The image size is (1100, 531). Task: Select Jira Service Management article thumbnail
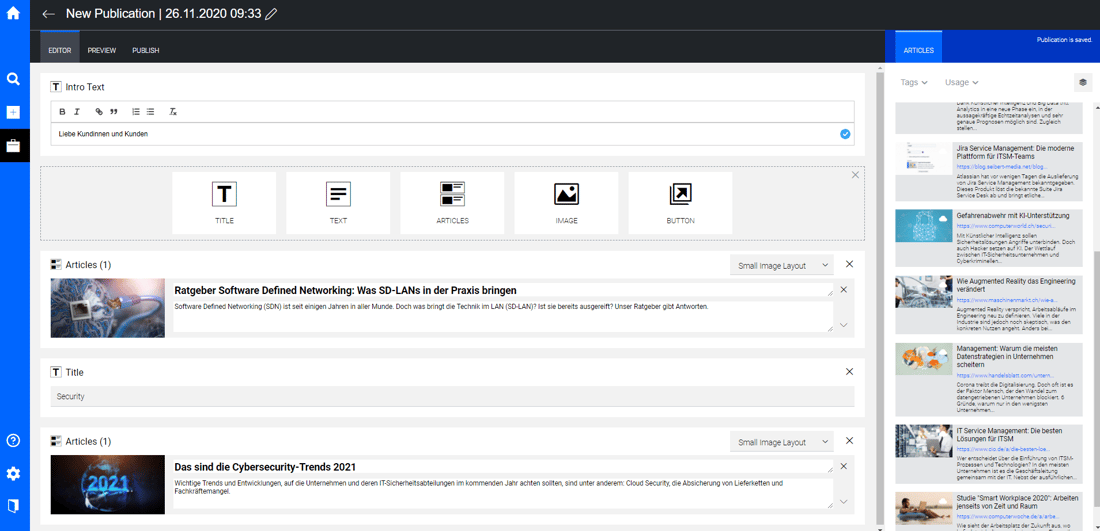[924, 160]
